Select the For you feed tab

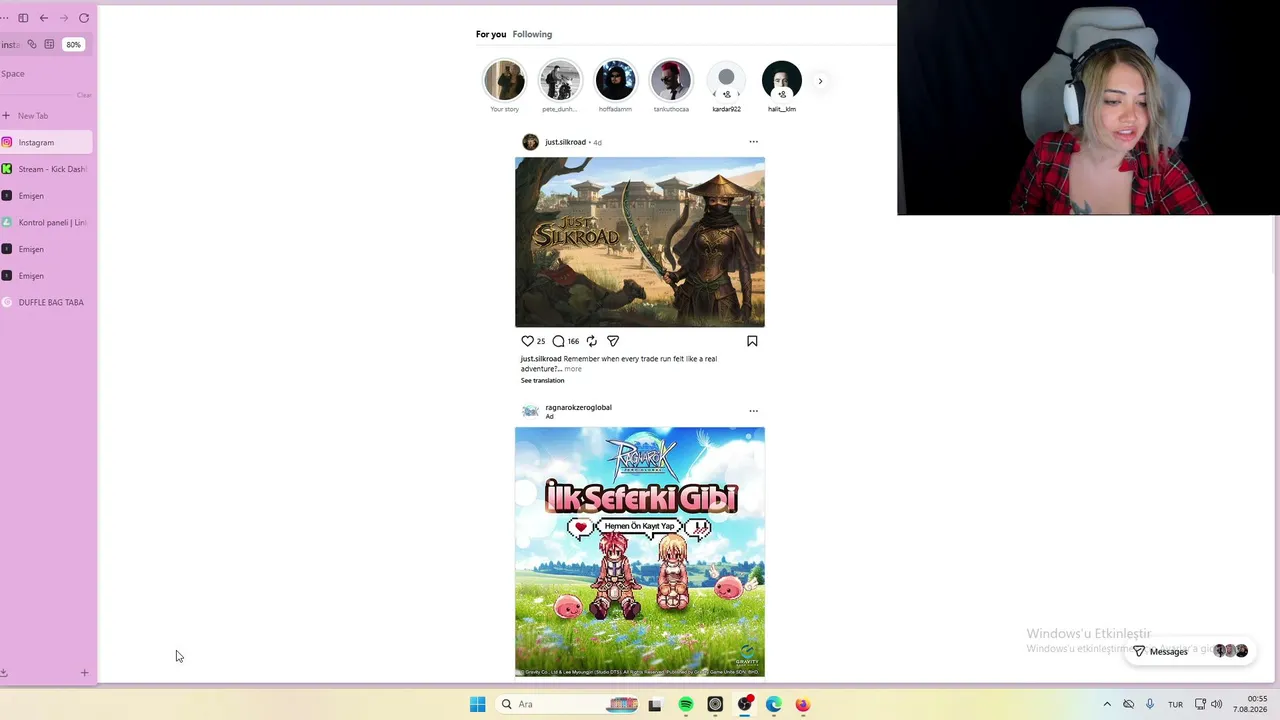tap(491, 34)
